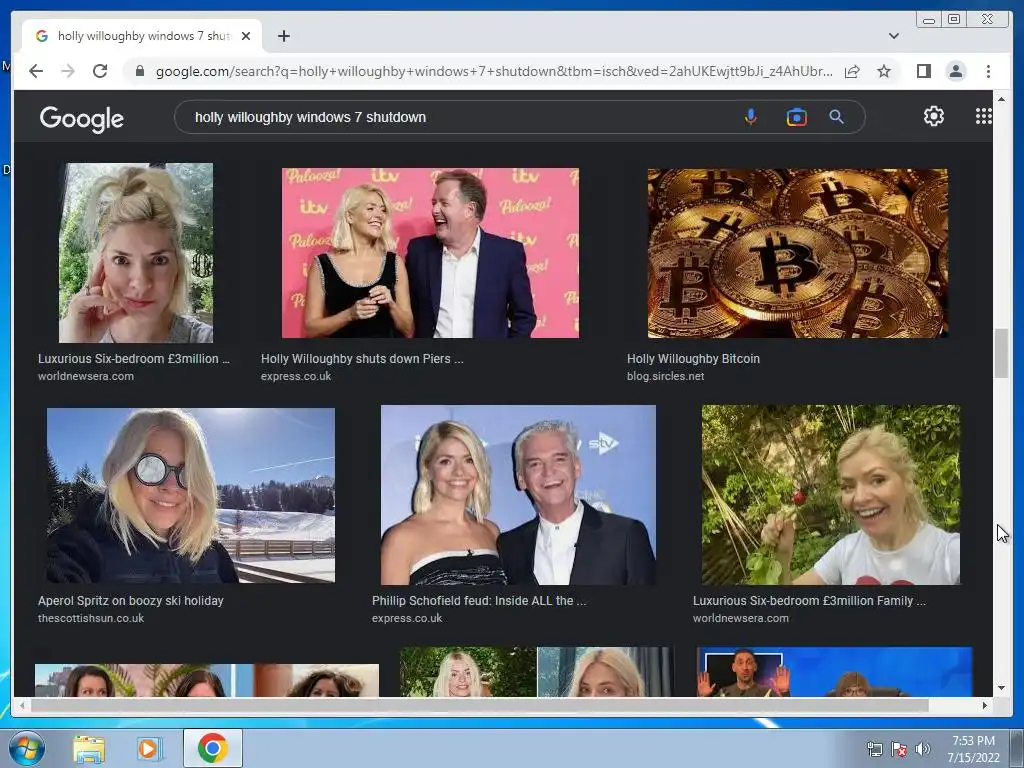Open Windows Explorer from the taskbar
The height and width of the screenshot is (768, 1024).
pos(89,749)
